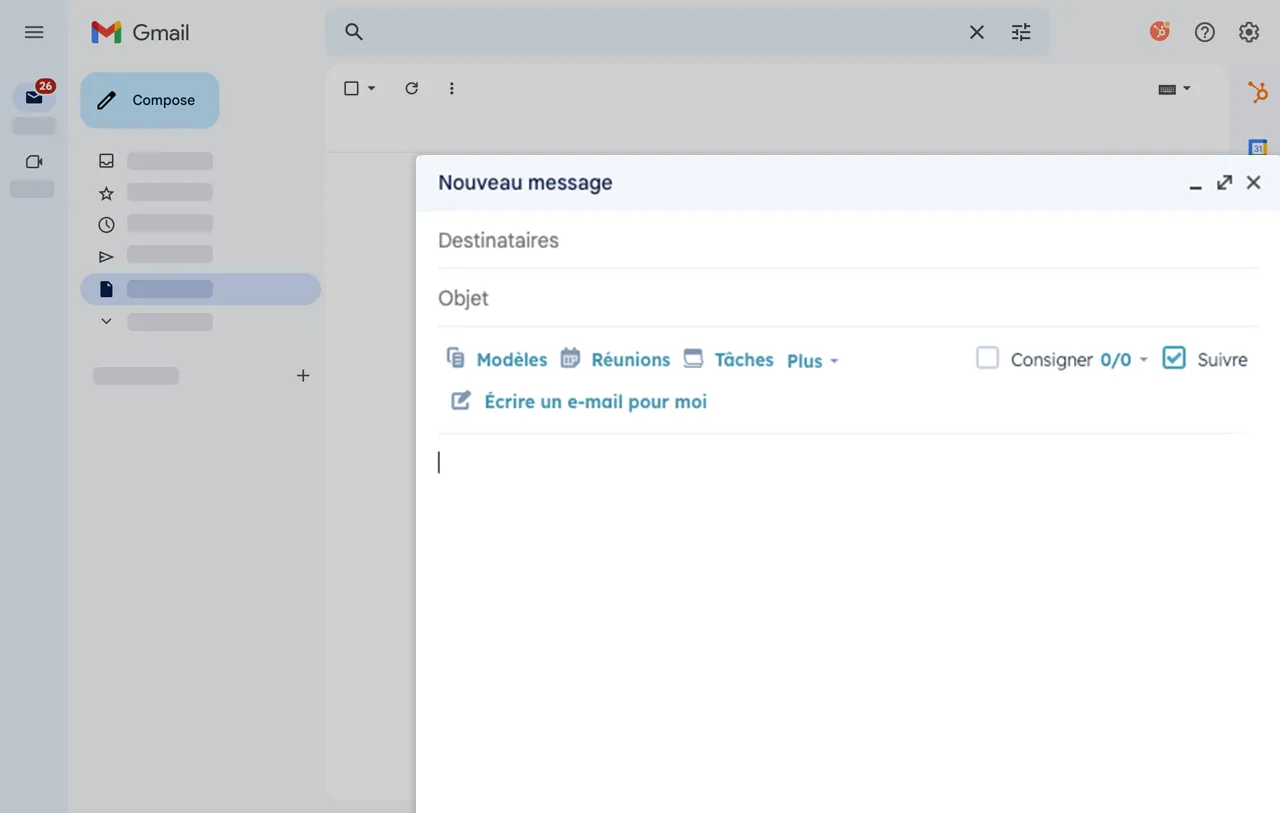Click the refresh mail icon
The image size is (1280, 813).
[x=411, y=88]
